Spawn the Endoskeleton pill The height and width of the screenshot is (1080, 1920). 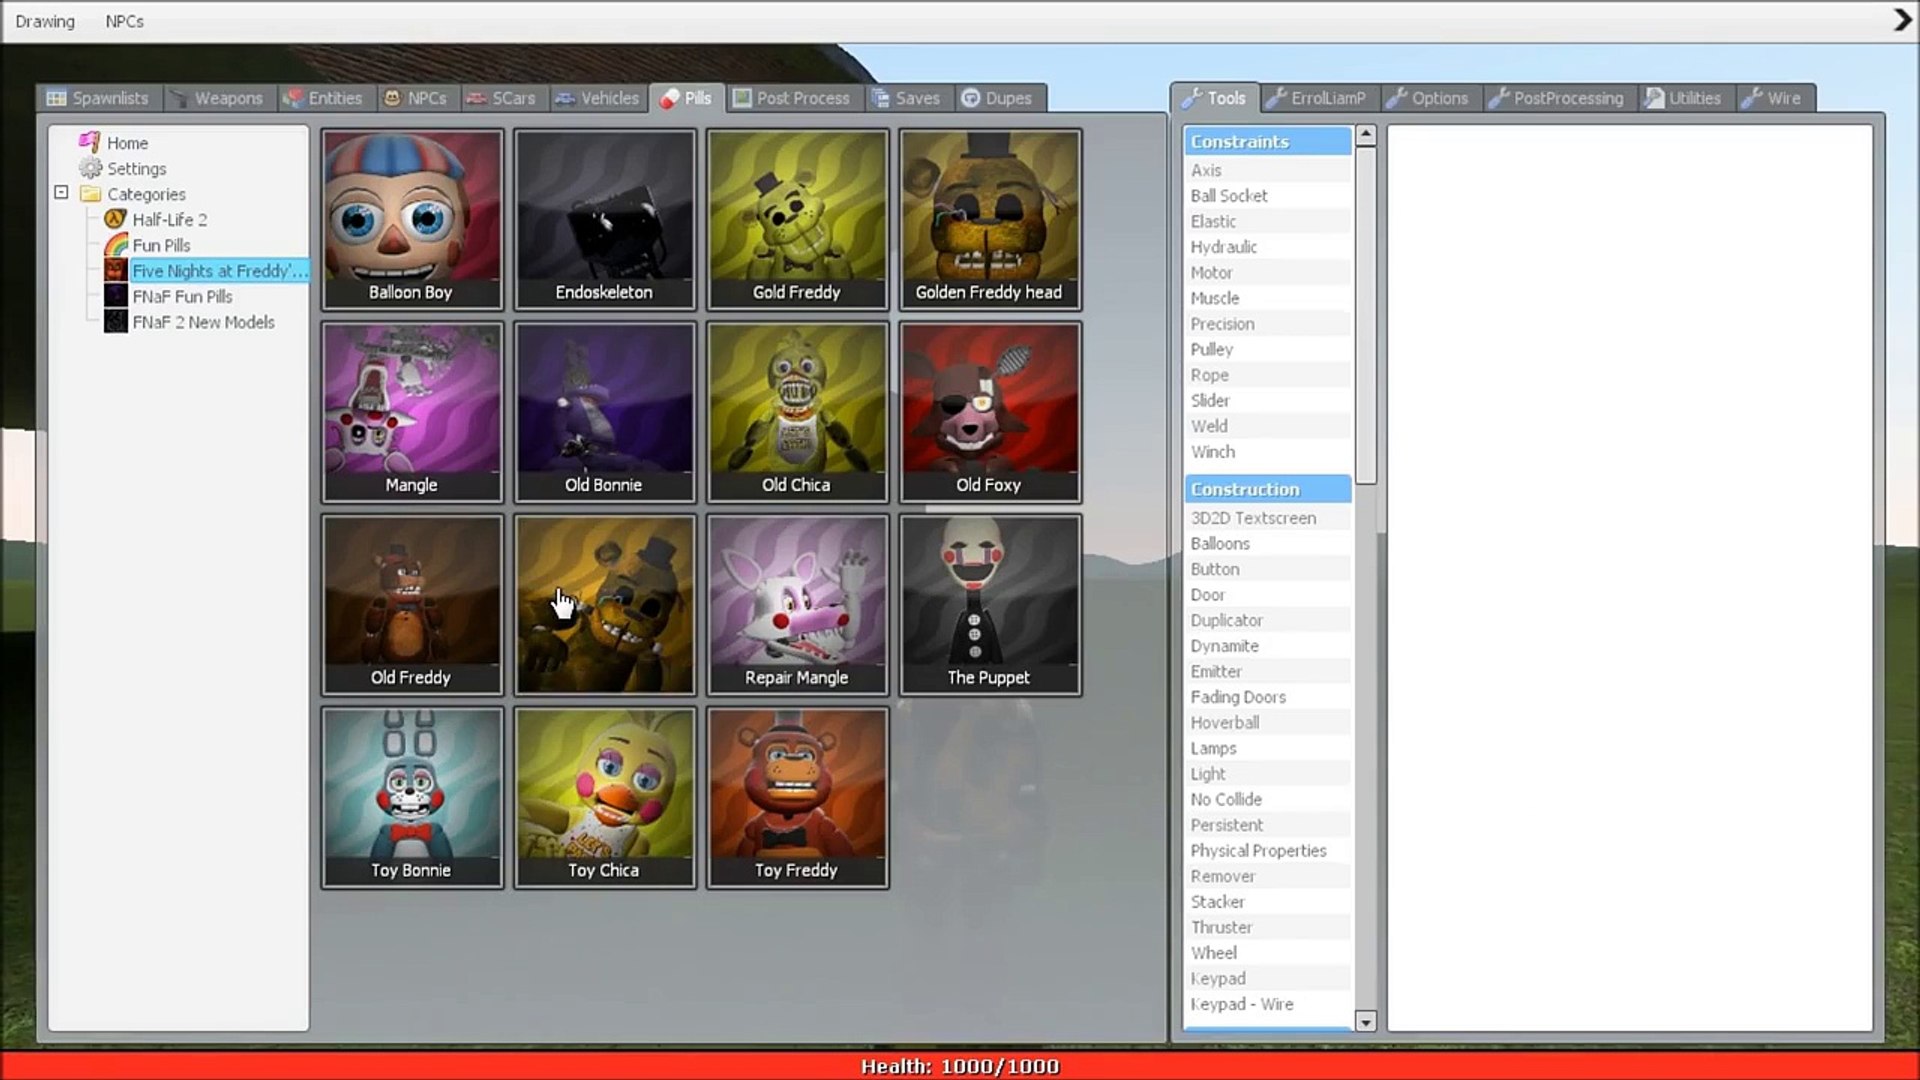click(x=604, y=218)
